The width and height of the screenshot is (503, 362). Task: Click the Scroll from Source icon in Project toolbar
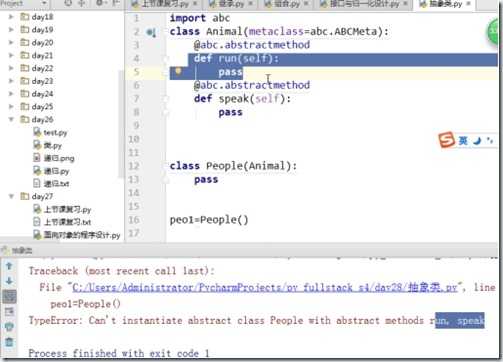(x=68, y=3)
